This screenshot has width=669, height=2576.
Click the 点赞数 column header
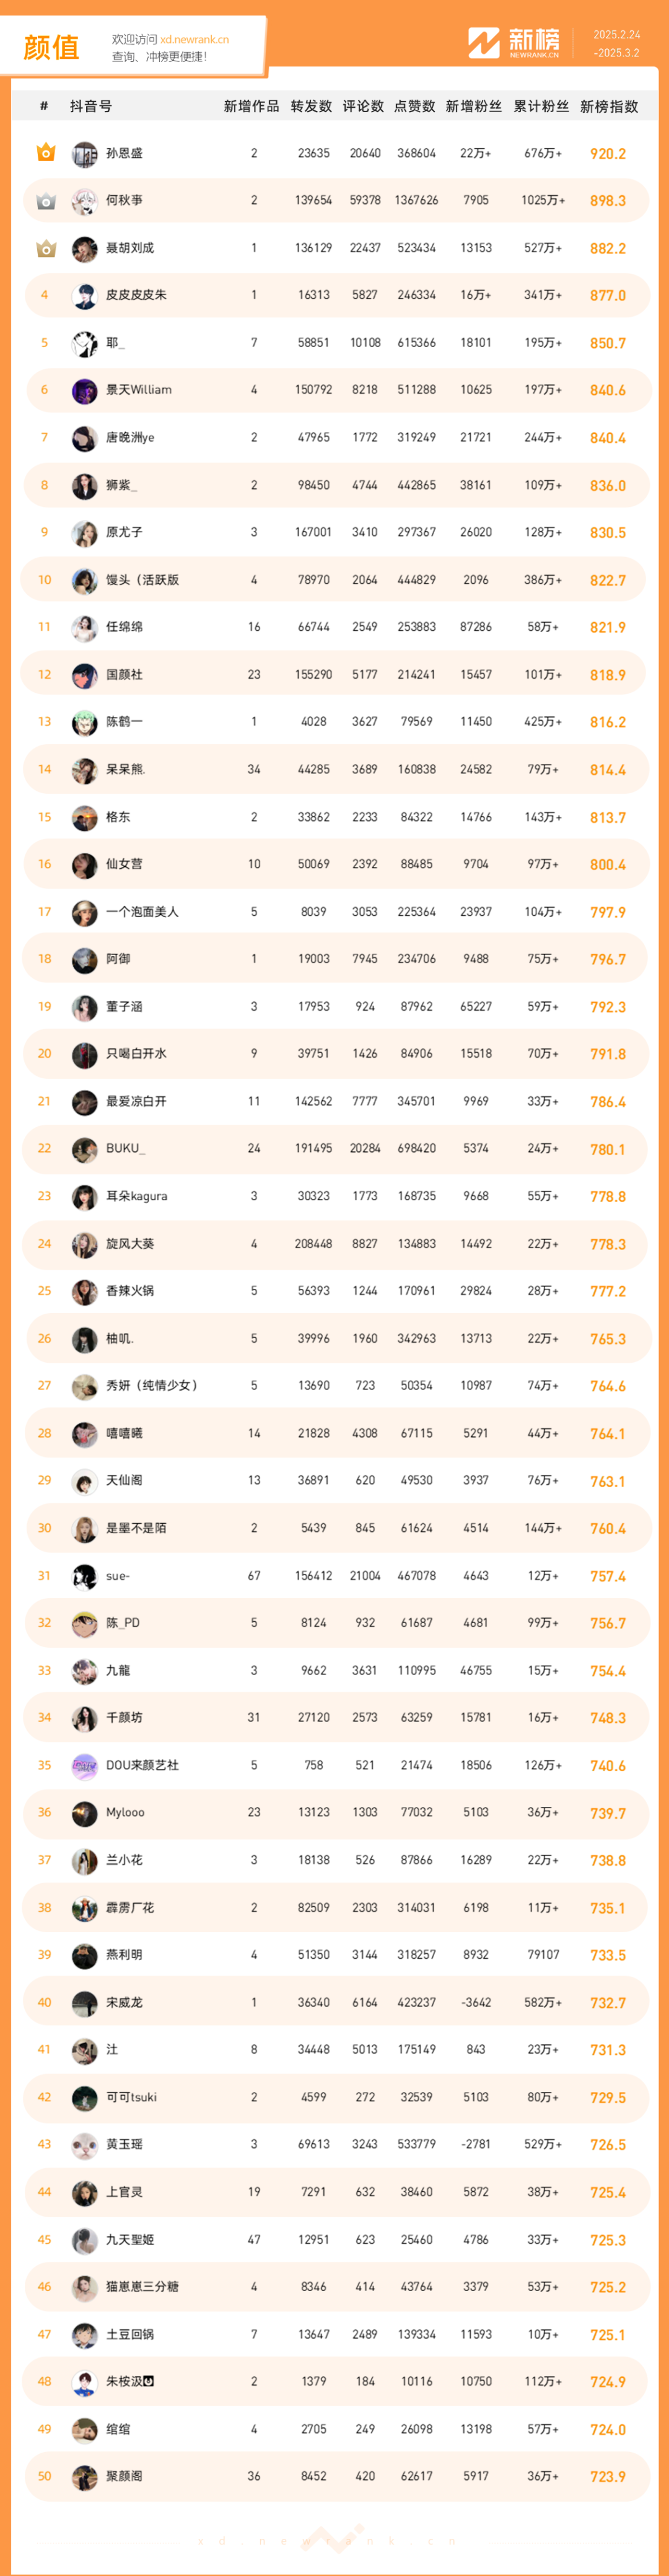point(414,106)
